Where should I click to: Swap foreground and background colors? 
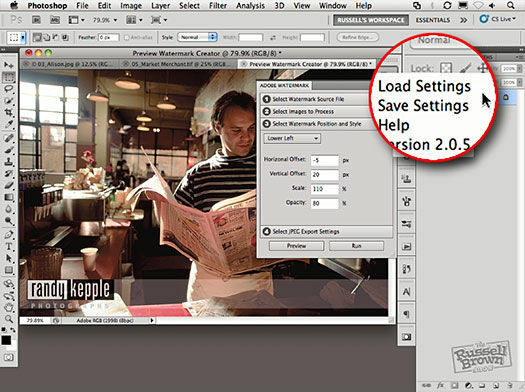13,330
